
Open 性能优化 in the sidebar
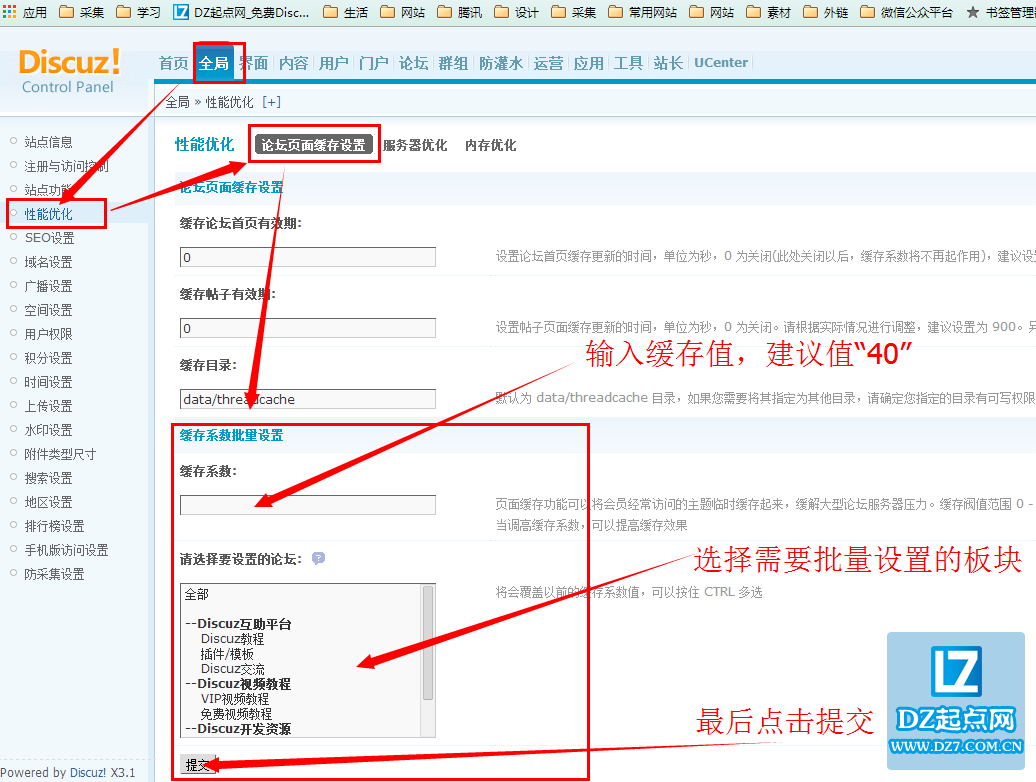(x=48, y=214)
